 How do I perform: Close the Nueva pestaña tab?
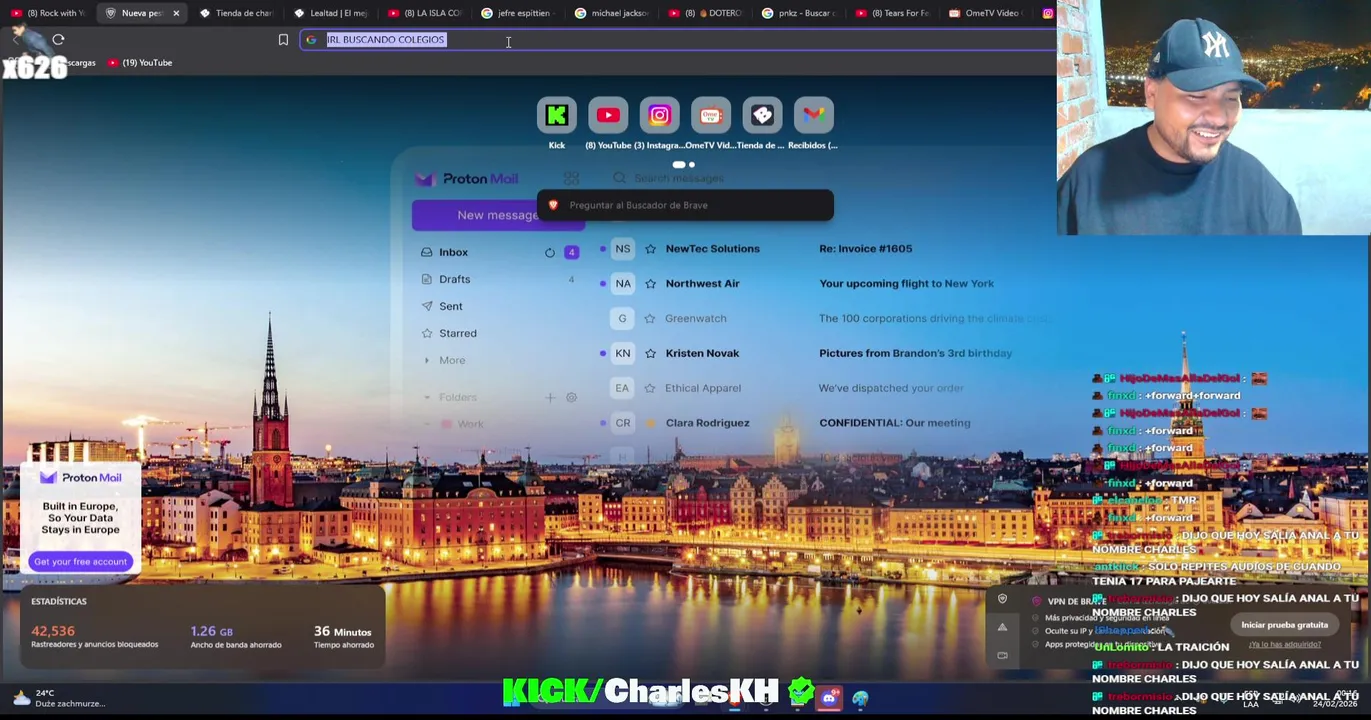pyautogui.click(x=176, y=13)
